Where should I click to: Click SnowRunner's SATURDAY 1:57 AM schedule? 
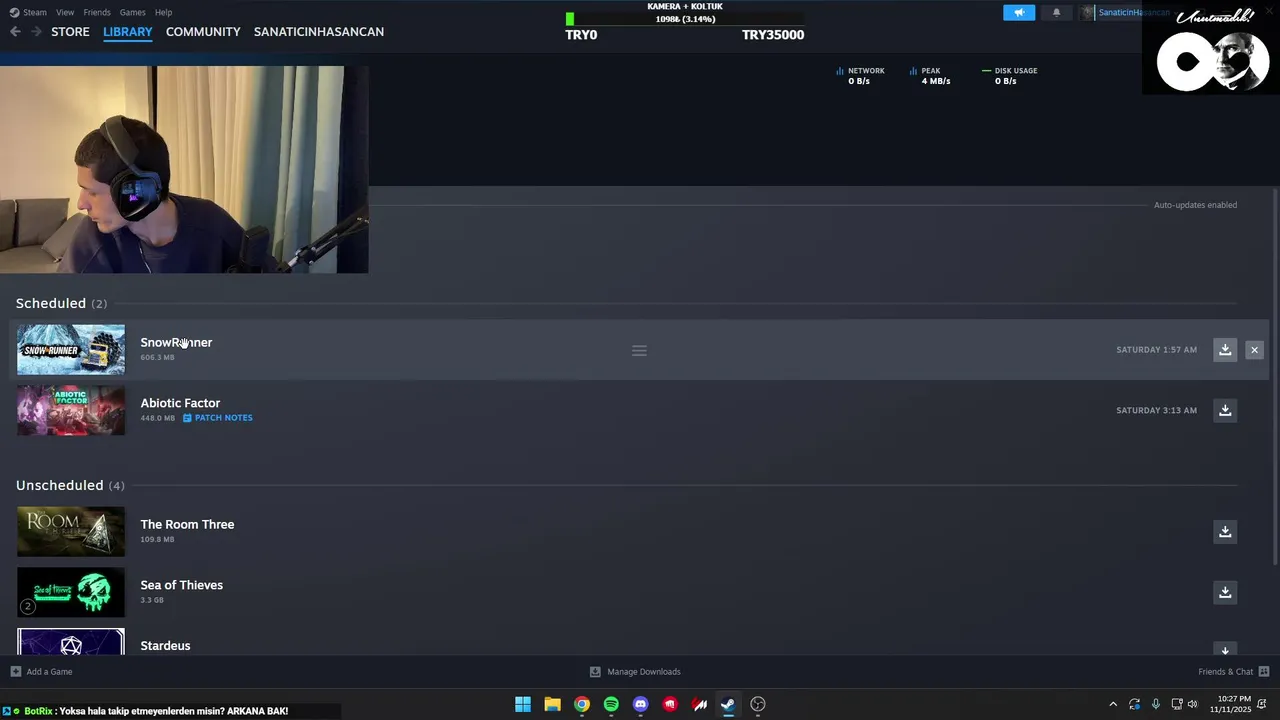(x=1156, y=350)
